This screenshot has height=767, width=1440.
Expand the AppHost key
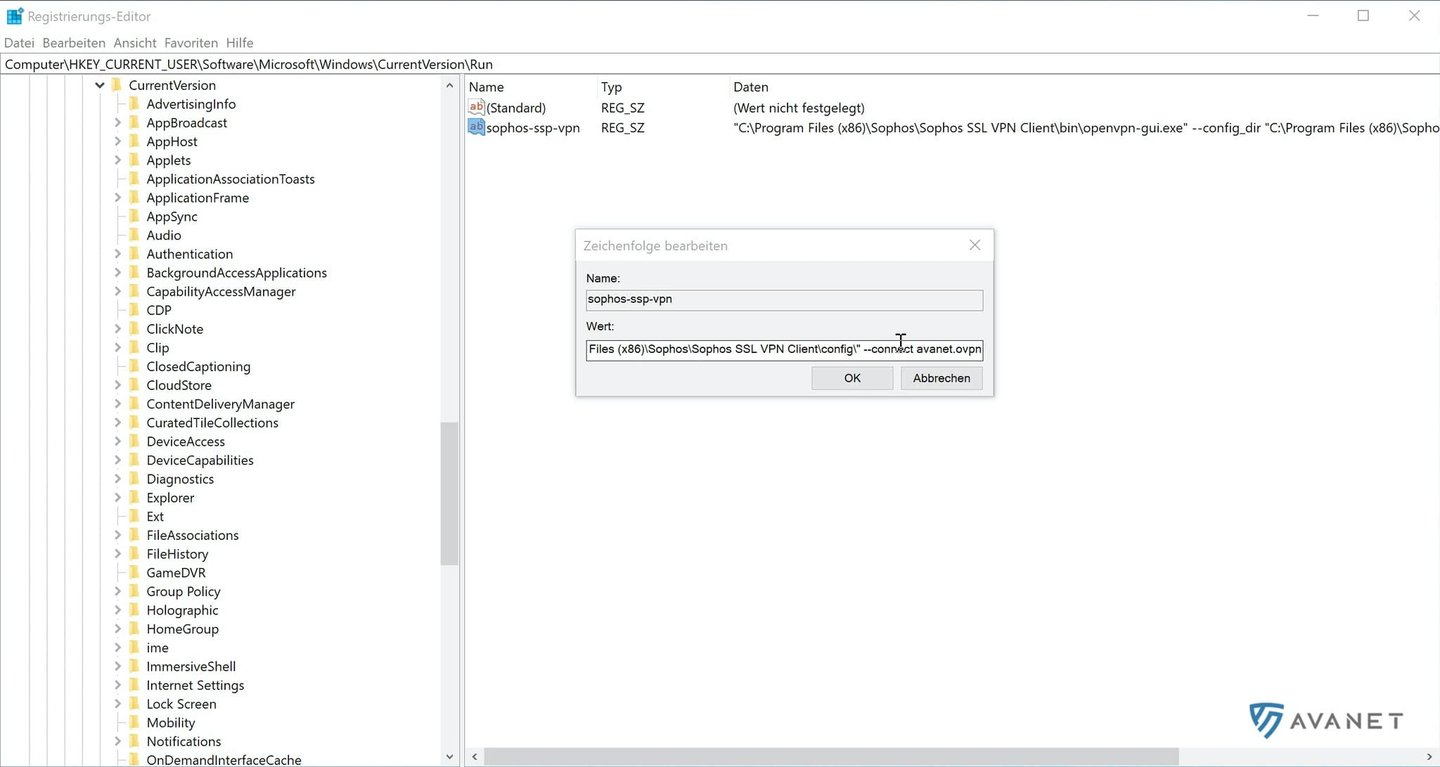pyautogui.click(x=118, y=141)
